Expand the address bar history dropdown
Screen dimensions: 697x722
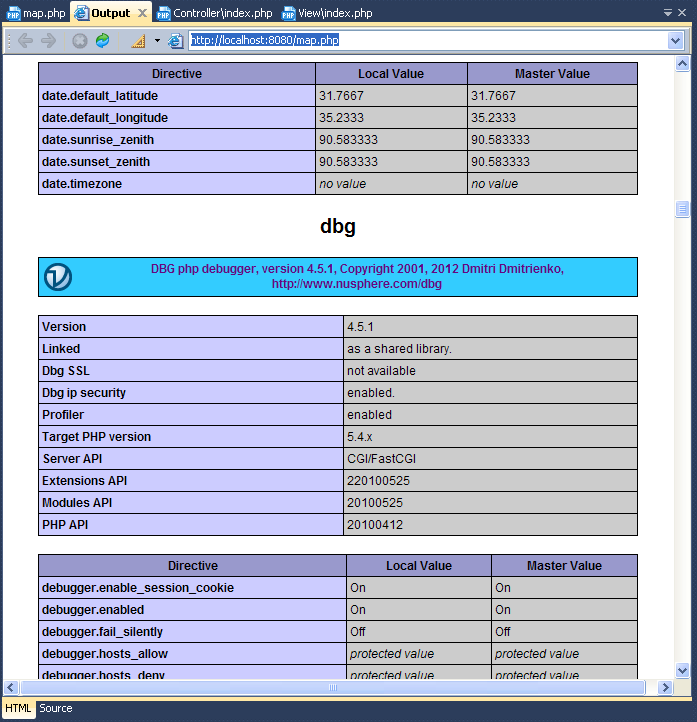point(675,41)
